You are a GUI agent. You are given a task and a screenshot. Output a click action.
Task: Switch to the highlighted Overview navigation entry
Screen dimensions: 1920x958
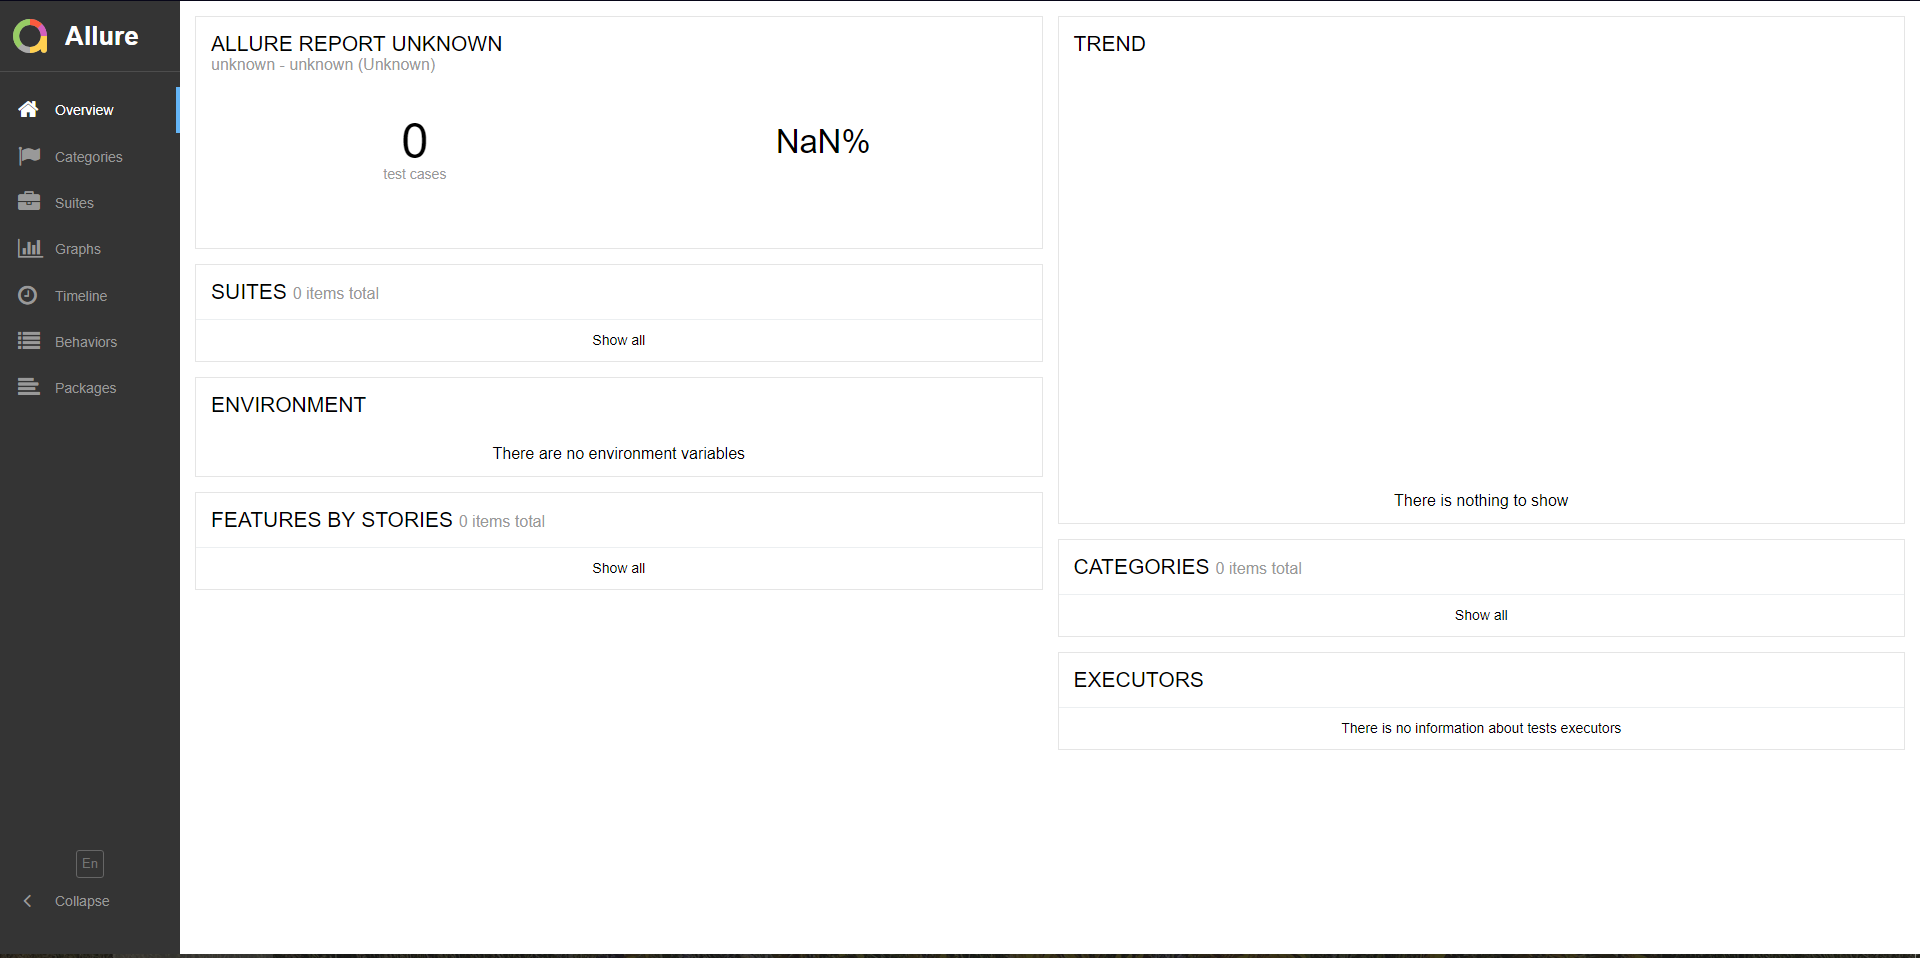tap(85, 110)
